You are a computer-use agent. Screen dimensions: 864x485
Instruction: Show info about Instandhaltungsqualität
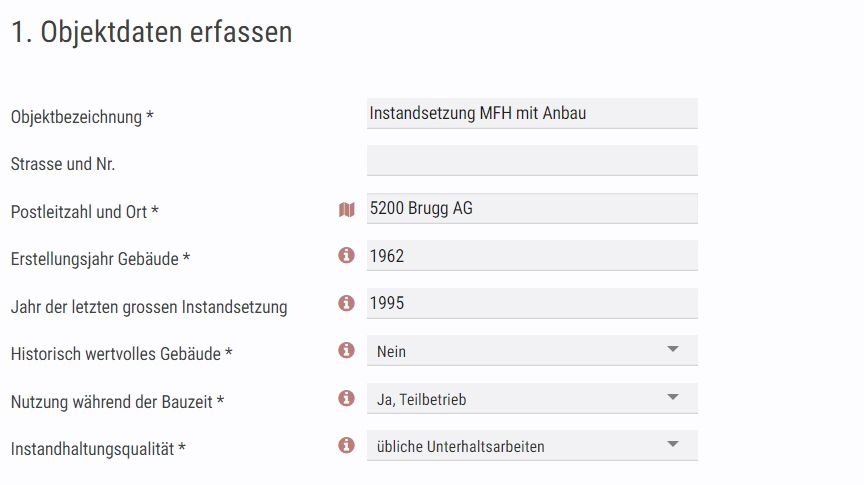[346, 445]
